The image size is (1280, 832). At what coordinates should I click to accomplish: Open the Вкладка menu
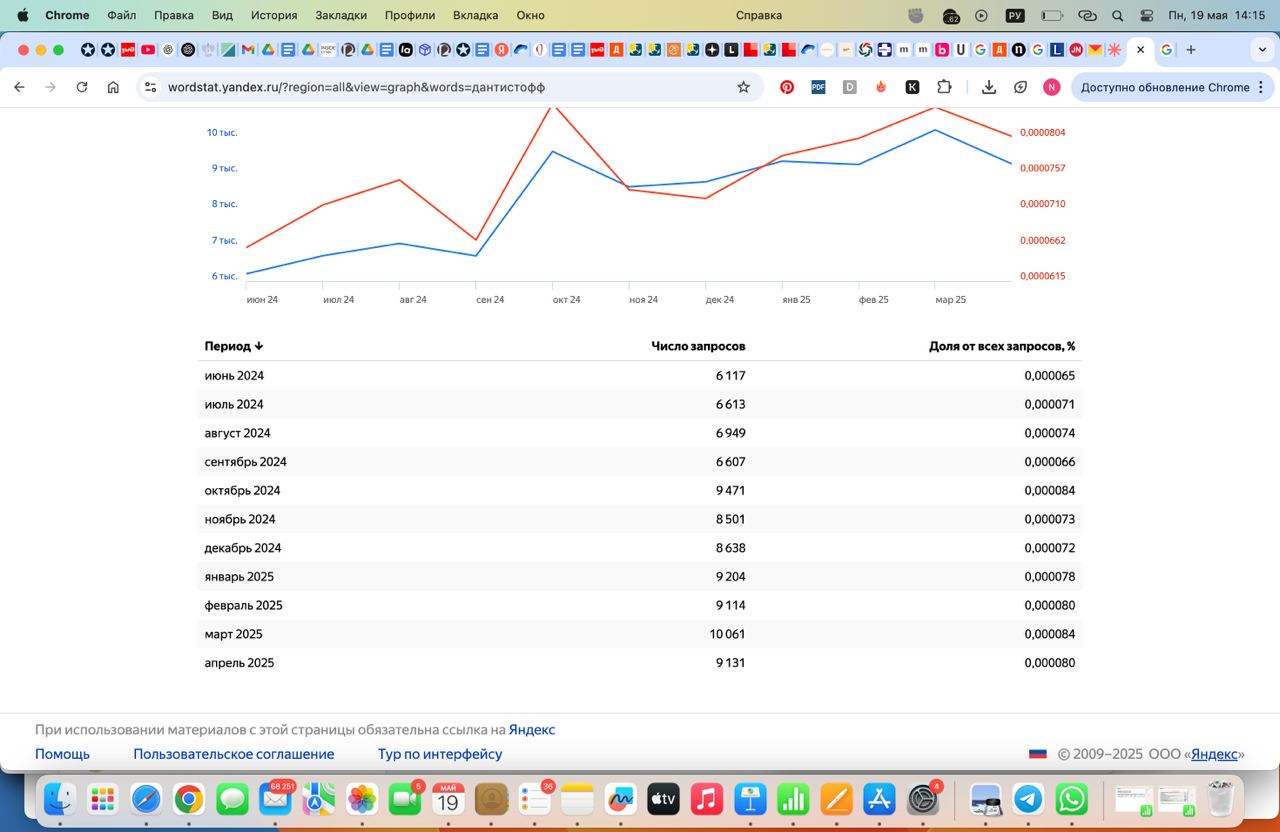pos(476,15)
